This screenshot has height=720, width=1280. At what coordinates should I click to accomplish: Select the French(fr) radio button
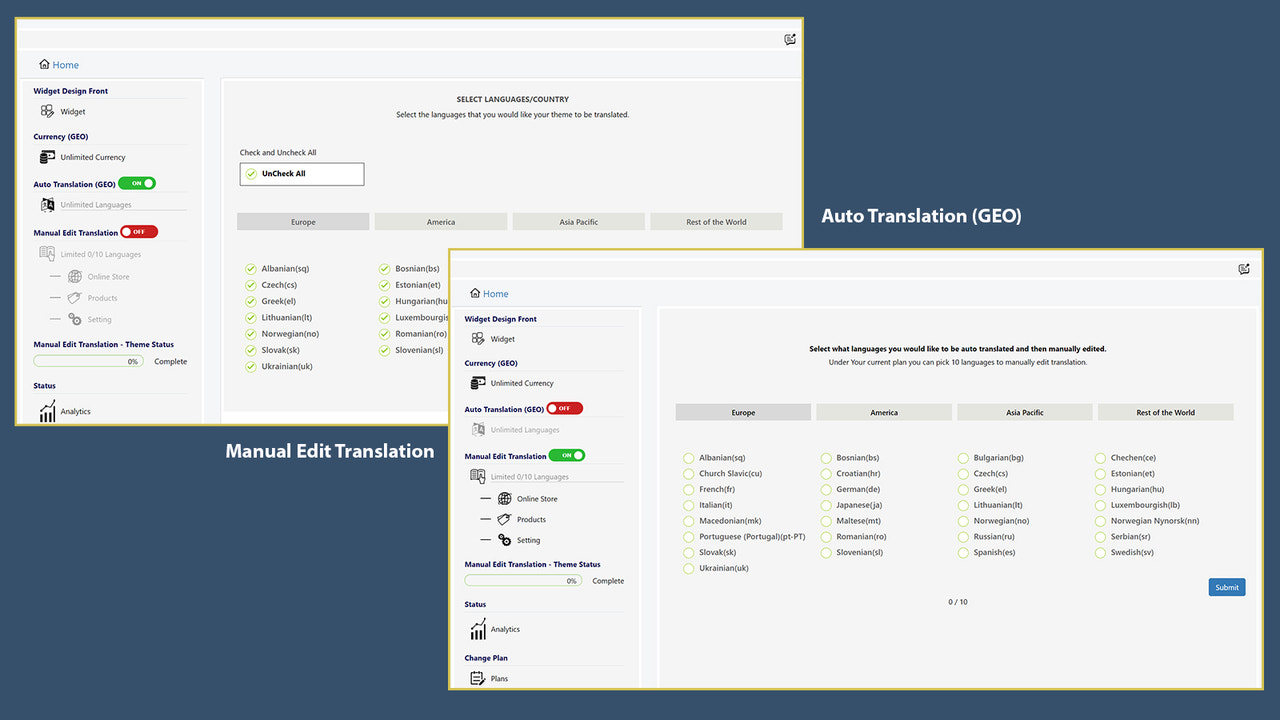[x=687, y=489]
